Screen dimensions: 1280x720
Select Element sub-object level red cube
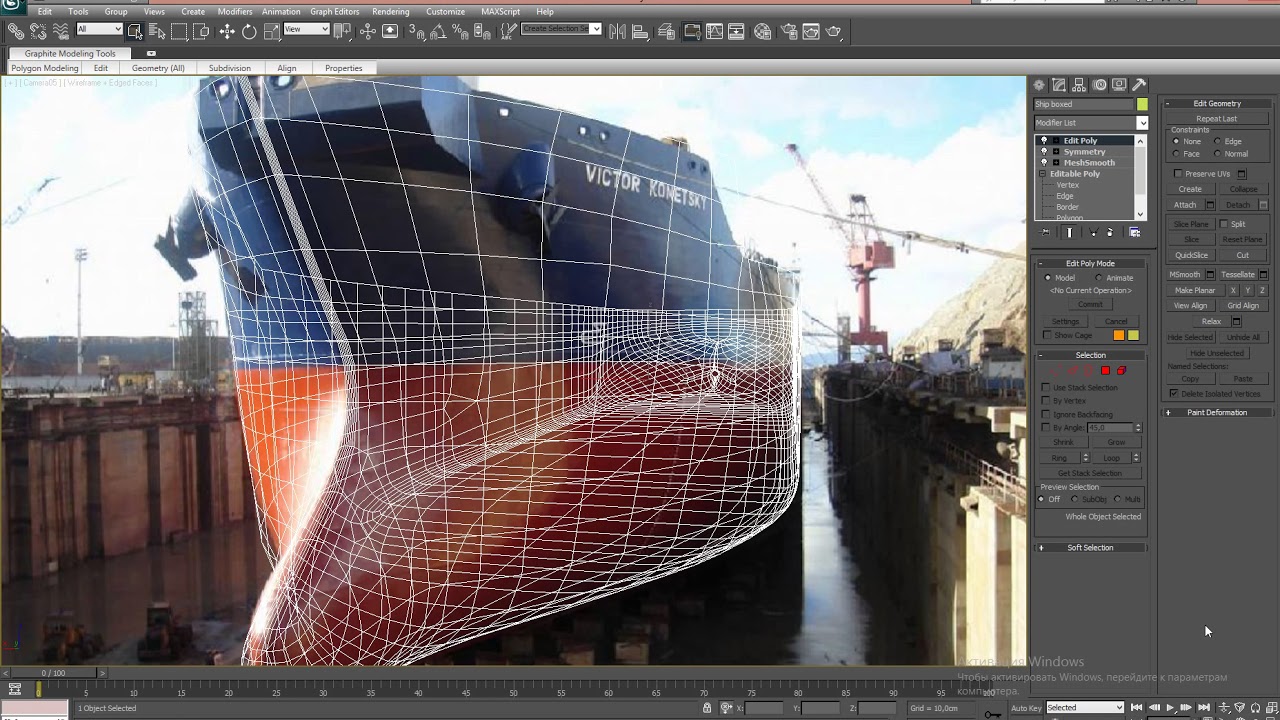[1121, 371]
